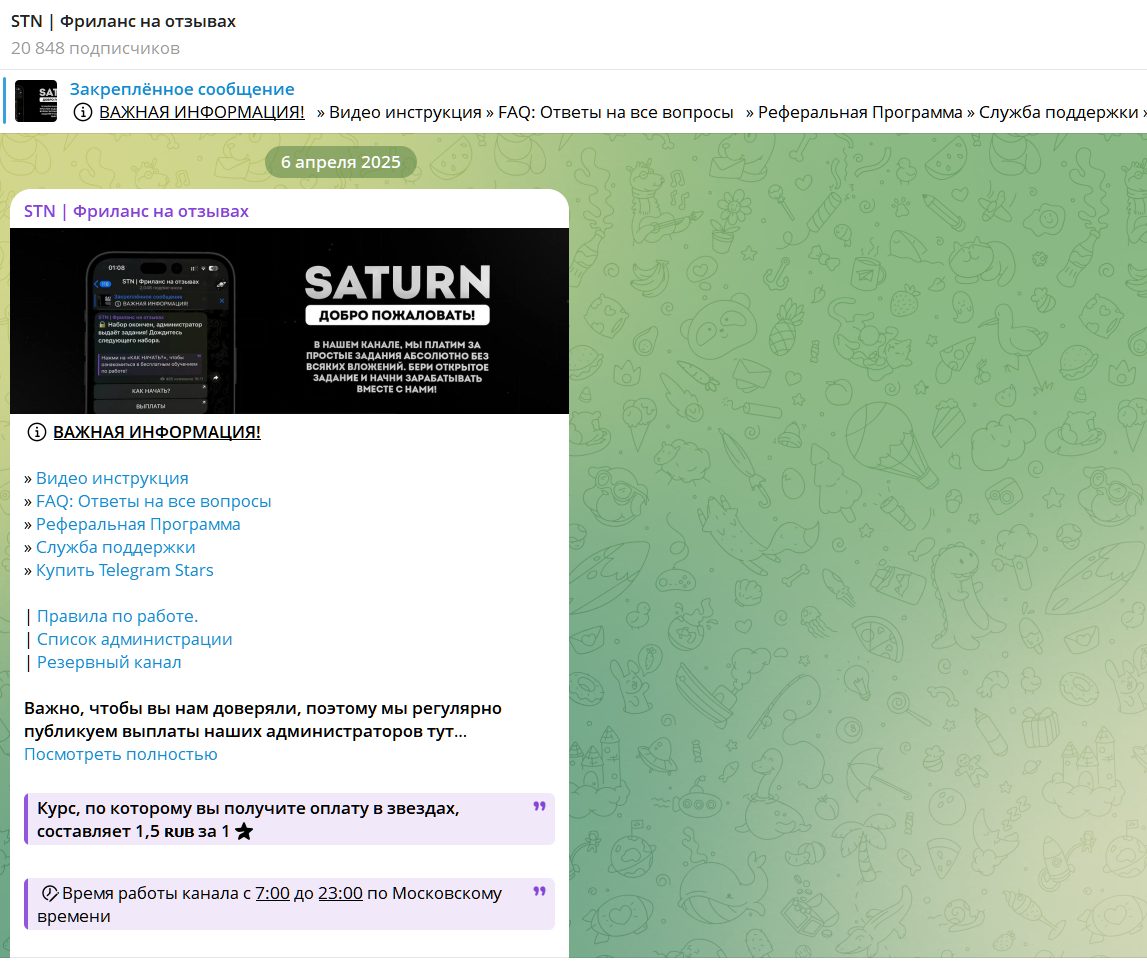Open the 'Купить Telegram Stars' link
This screenshot has width=1147, height=972.
click(124, 570)
